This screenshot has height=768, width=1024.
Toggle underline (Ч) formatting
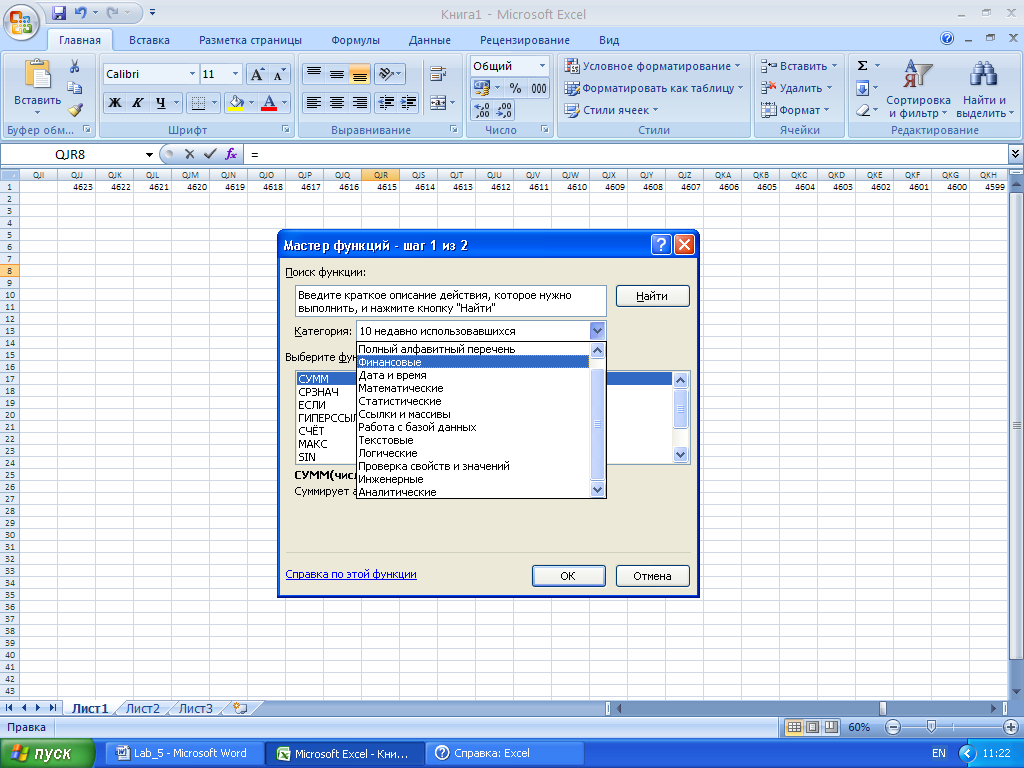[161, 103]
